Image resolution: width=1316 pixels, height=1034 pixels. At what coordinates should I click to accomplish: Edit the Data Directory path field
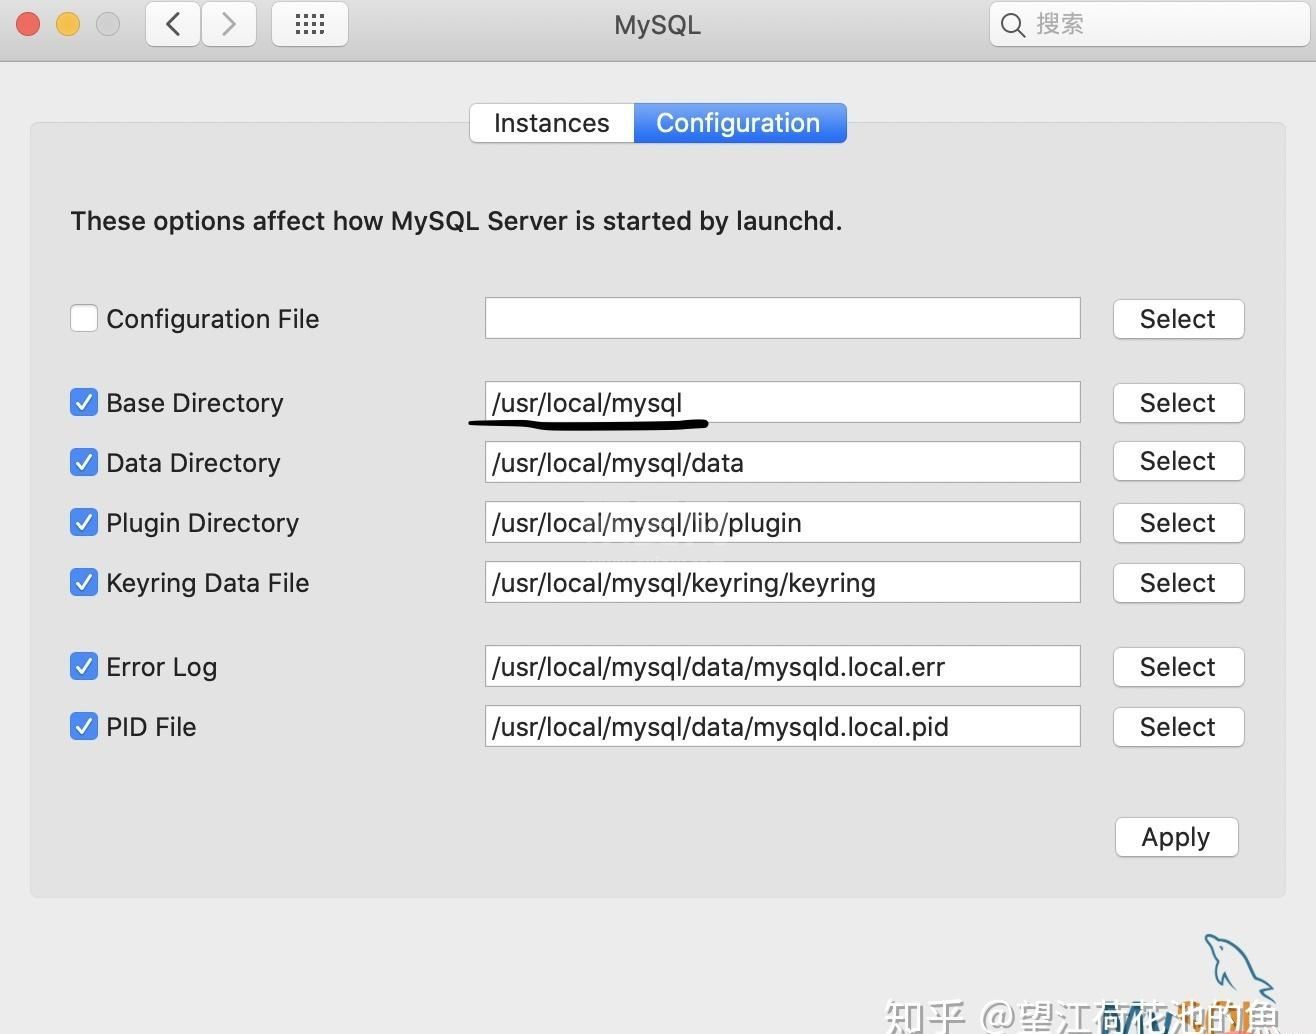coord(783,462)
